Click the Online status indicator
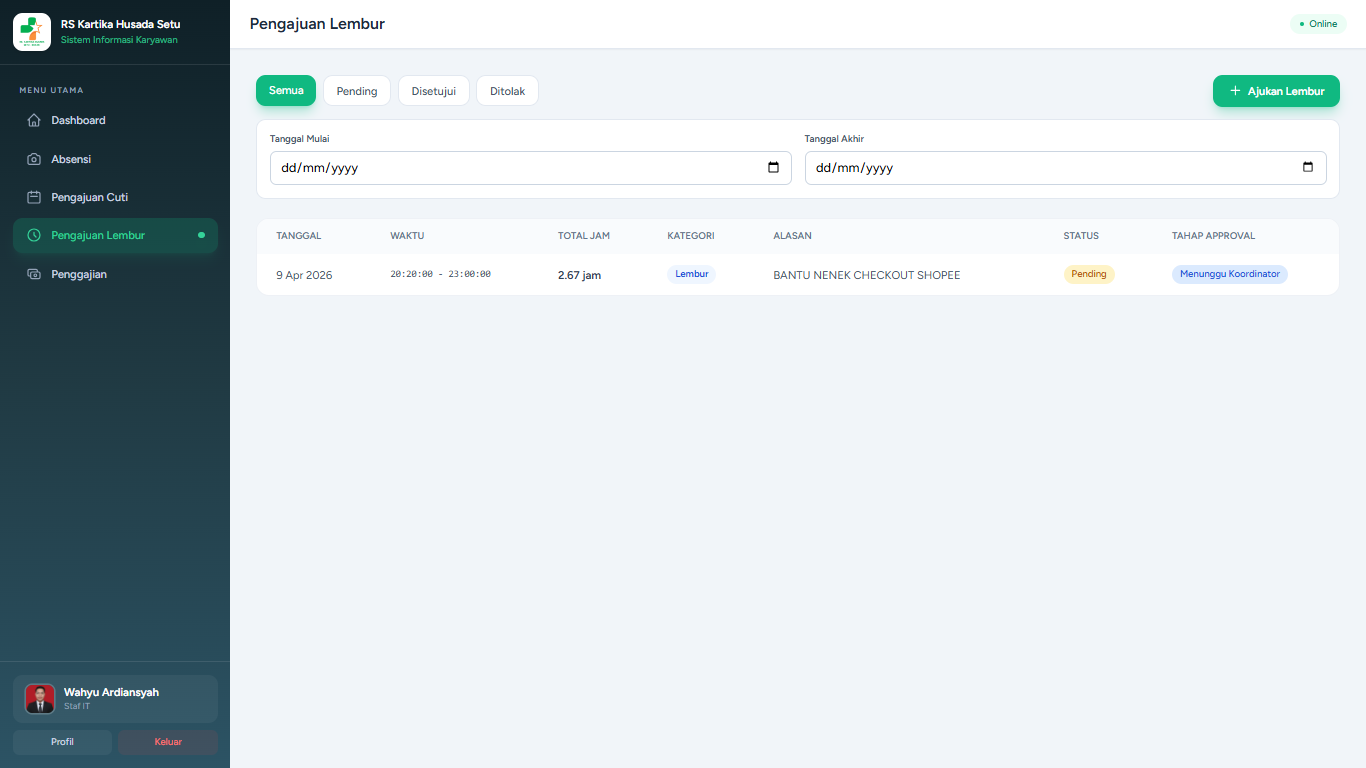This screenshot has height=768, width=1366. point(1318,24)
